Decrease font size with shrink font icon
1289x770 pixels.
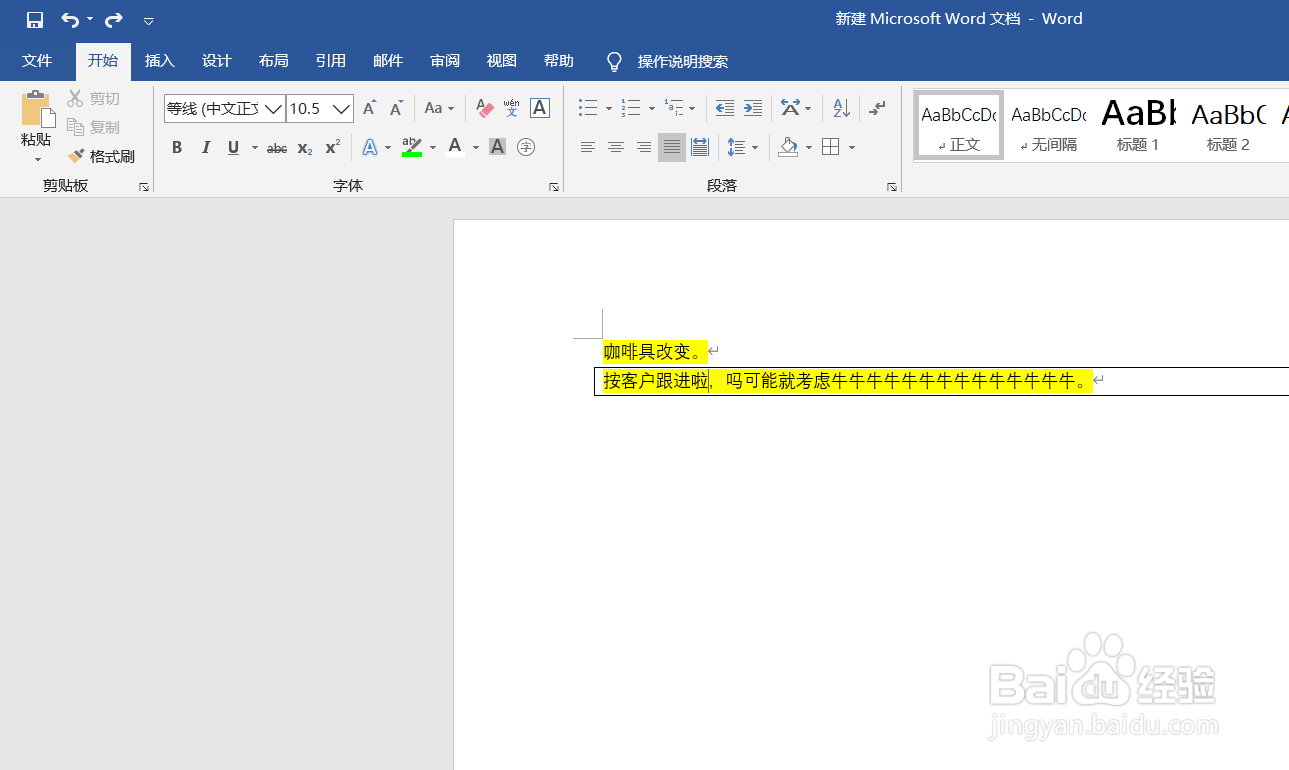397,108
